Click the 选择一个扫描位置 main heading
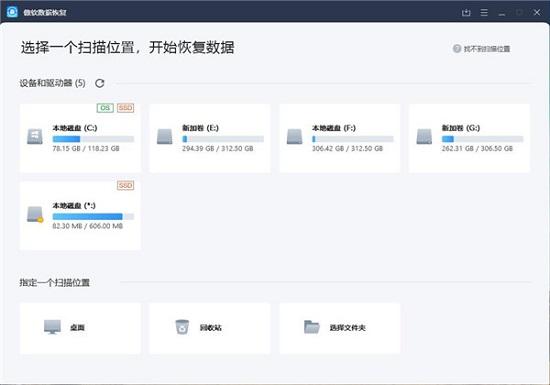The height and width of the screenshot is (385, 550). pos(127,47)
